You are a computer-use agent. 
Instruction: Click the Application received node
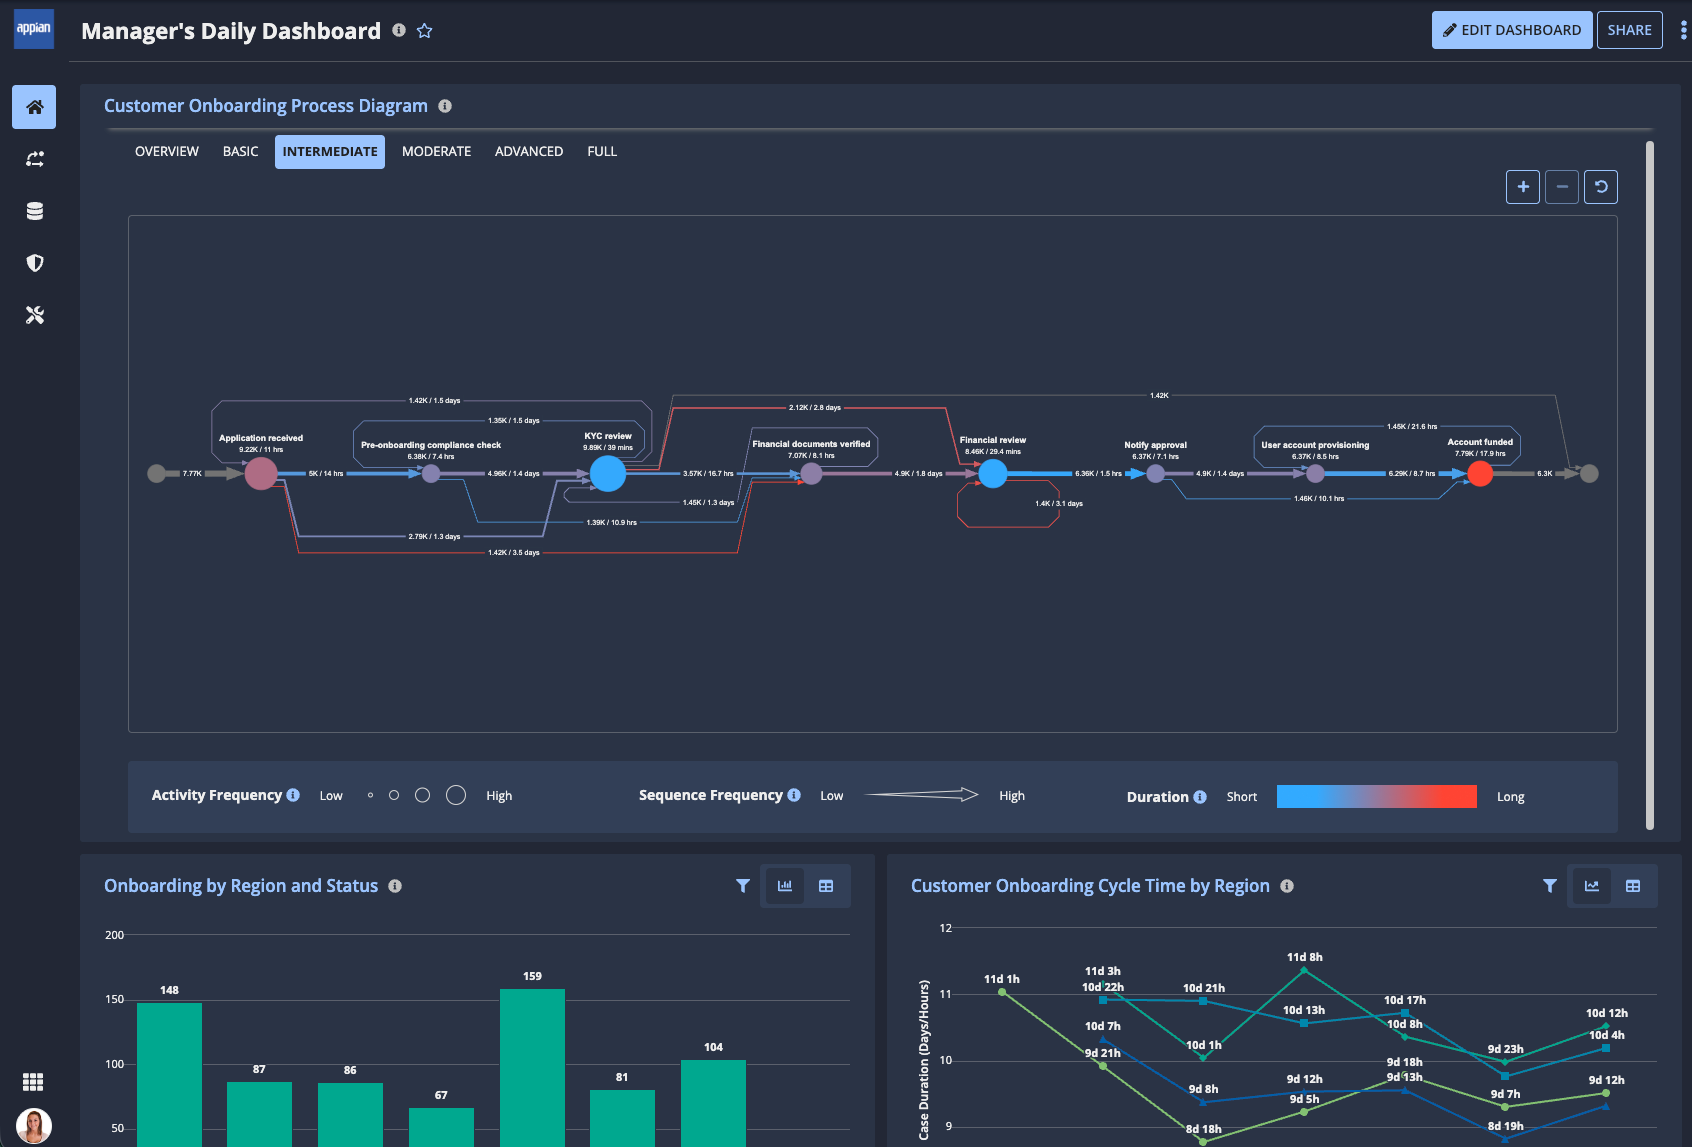click(261, 473)
